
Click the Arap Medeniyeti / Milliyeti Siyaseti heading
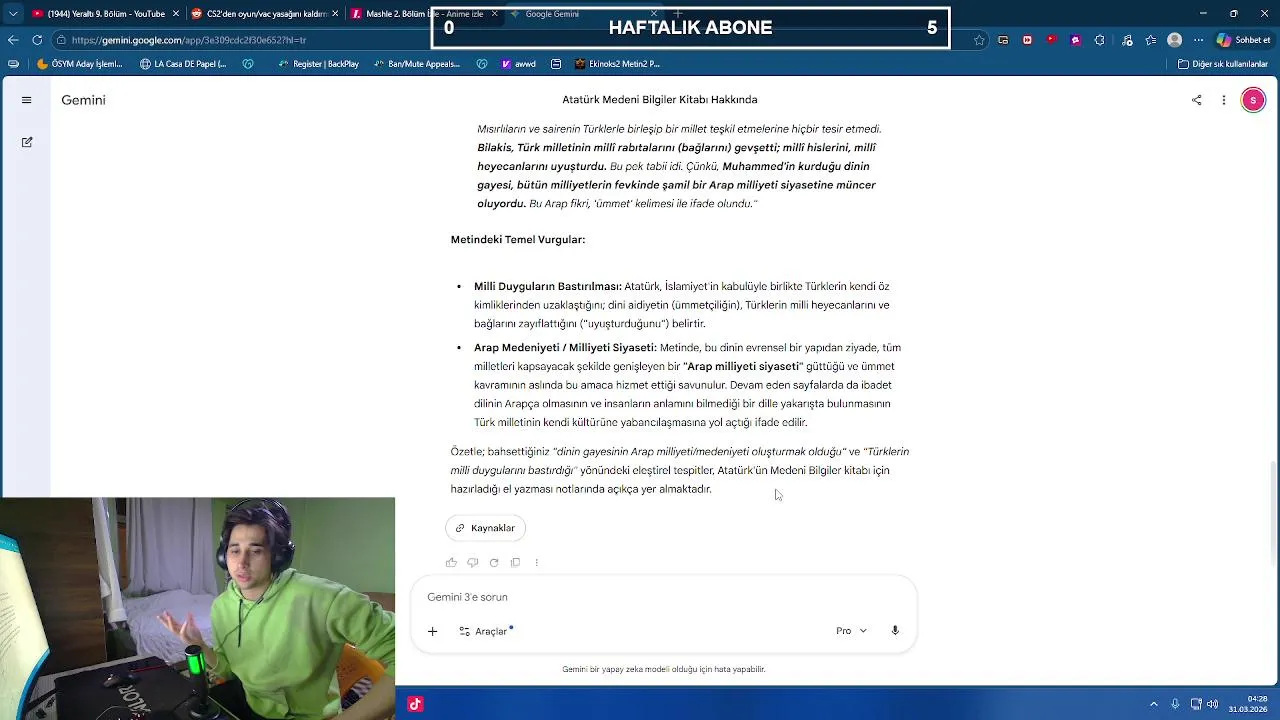click(x=565, y=348)
